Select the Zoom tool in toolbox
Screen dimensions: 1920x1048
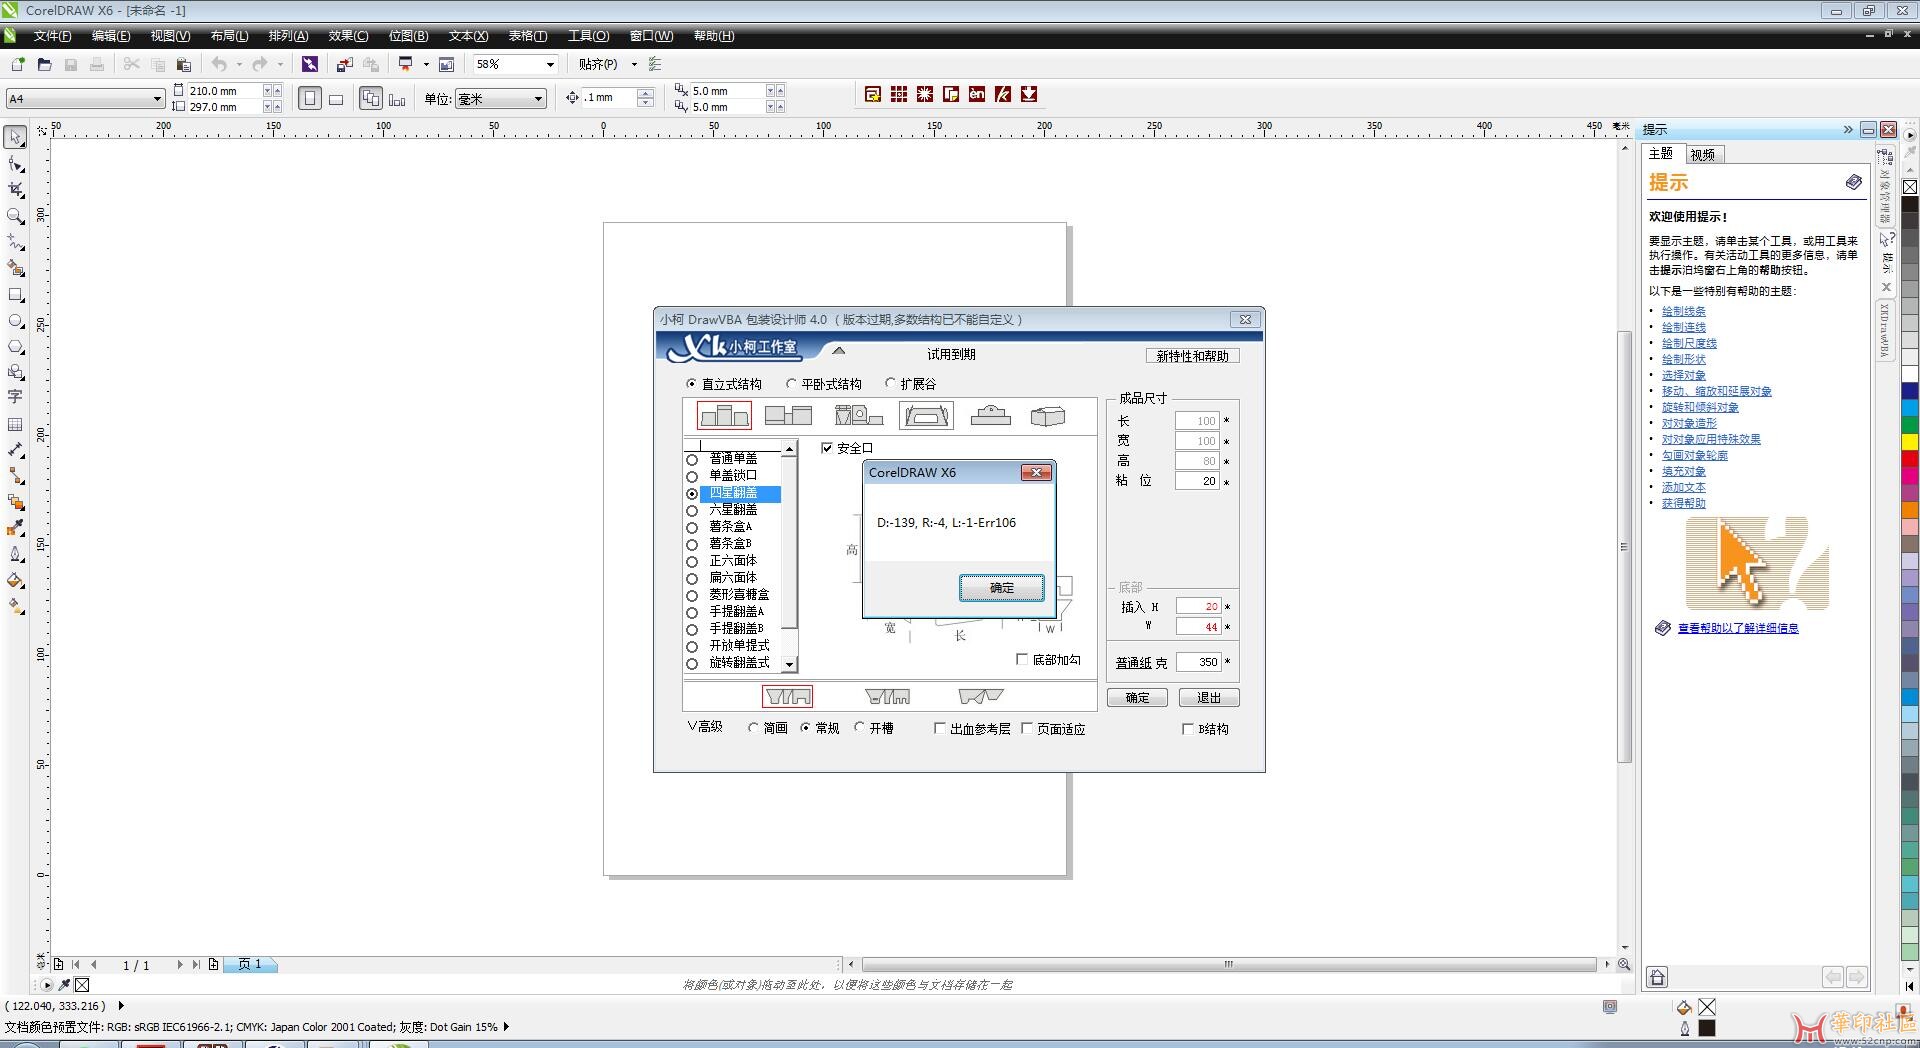coord(15,215)
